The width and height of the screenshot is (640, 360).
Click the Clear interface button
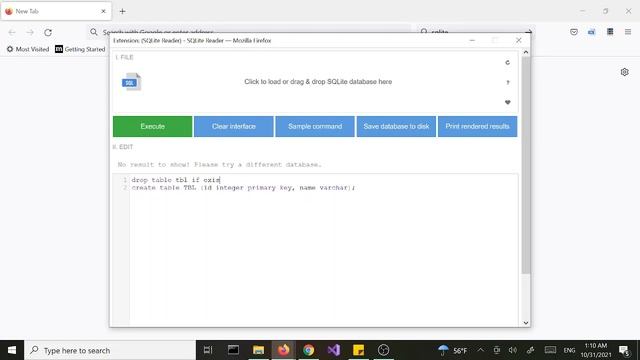234,127
